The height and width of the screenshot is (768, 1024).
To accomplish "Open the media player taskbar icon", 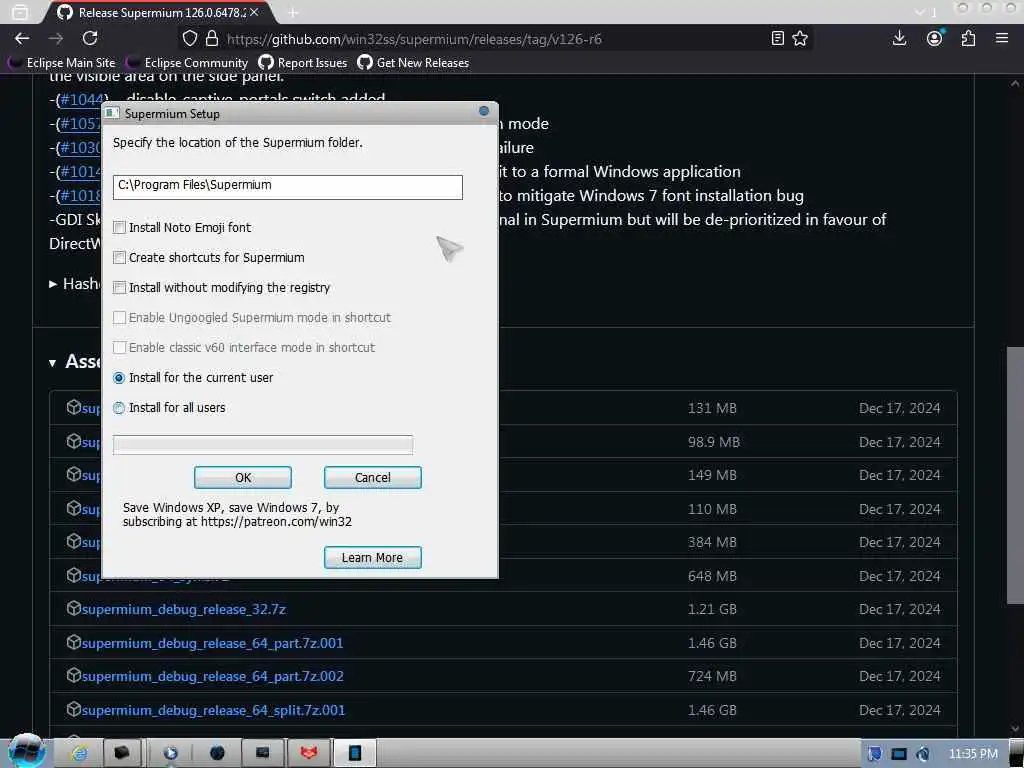I will (170, 753).
